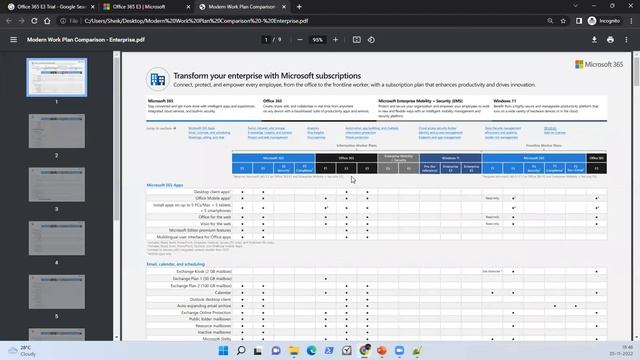Close the Modern Work Plan Comparison tab
The width and height of the screenshot is (640, 360).
click(284, 7)
